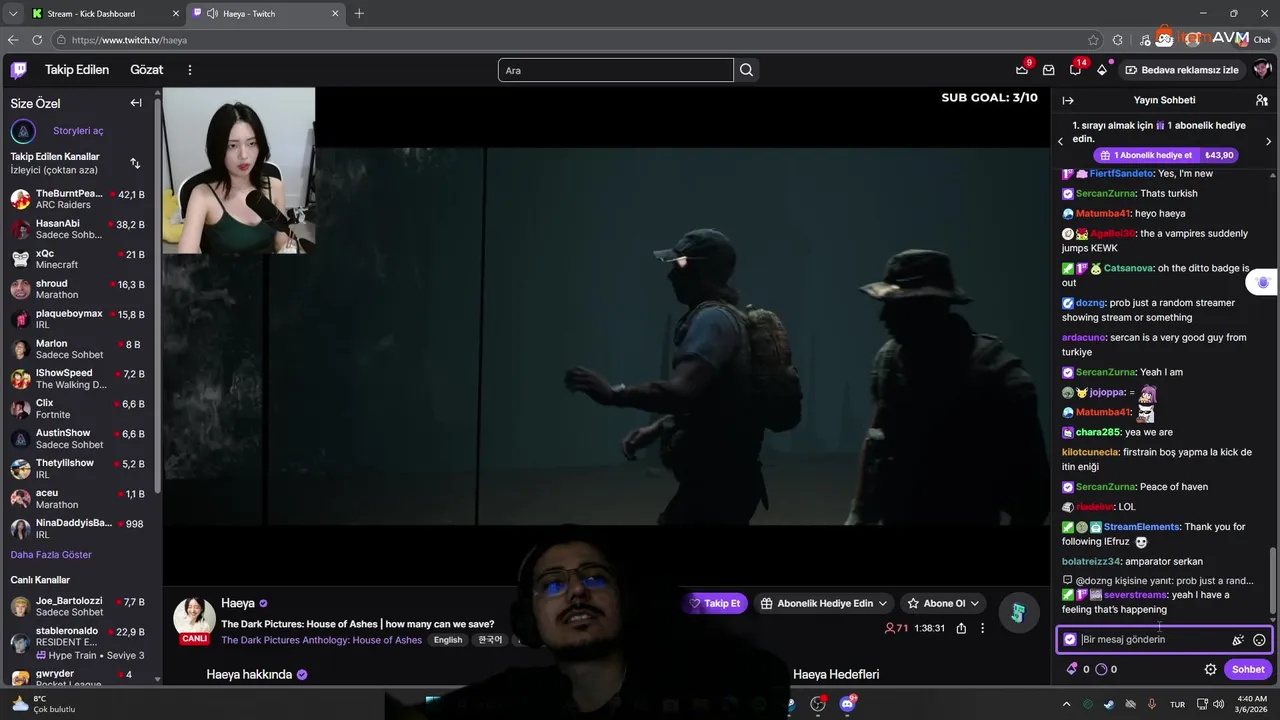This screenshot has height=720, width=1280.
Task: Open the three-dot more menu beside Gözat
Action: [190, 70]
